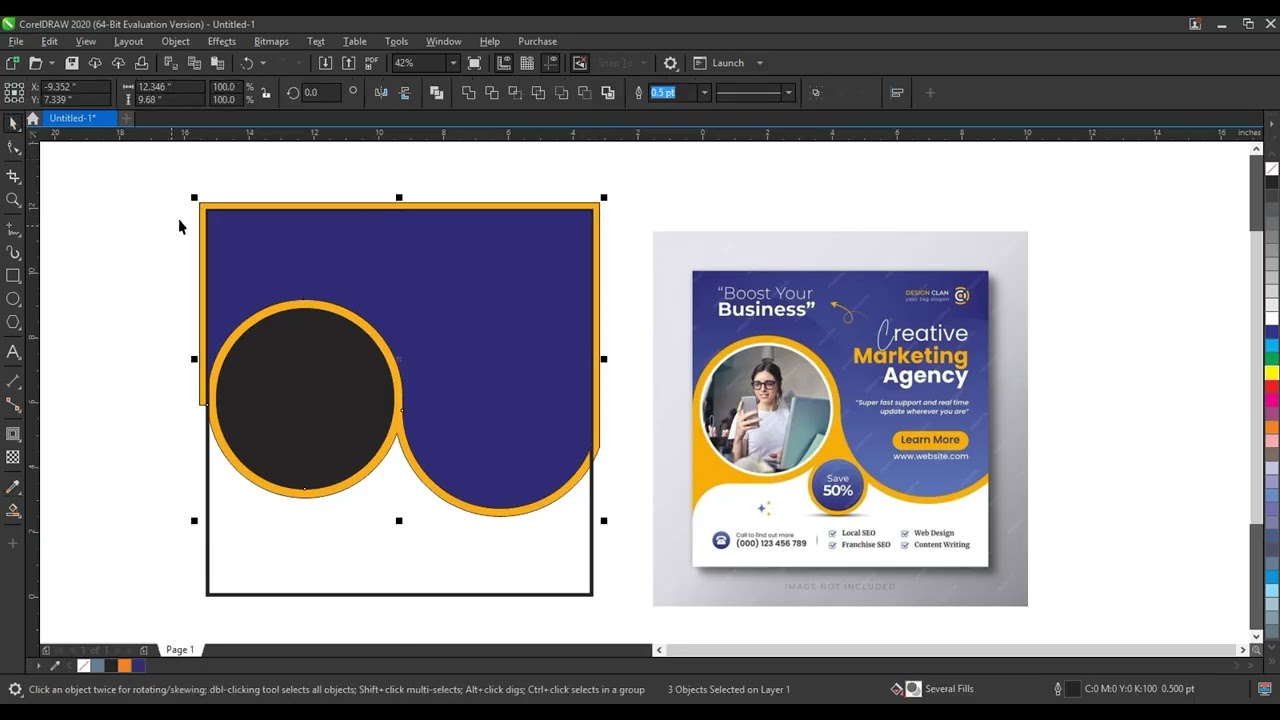Select the Page 1 tab
The height and width of the screenshot is (720, 1280).
(180, 650)
